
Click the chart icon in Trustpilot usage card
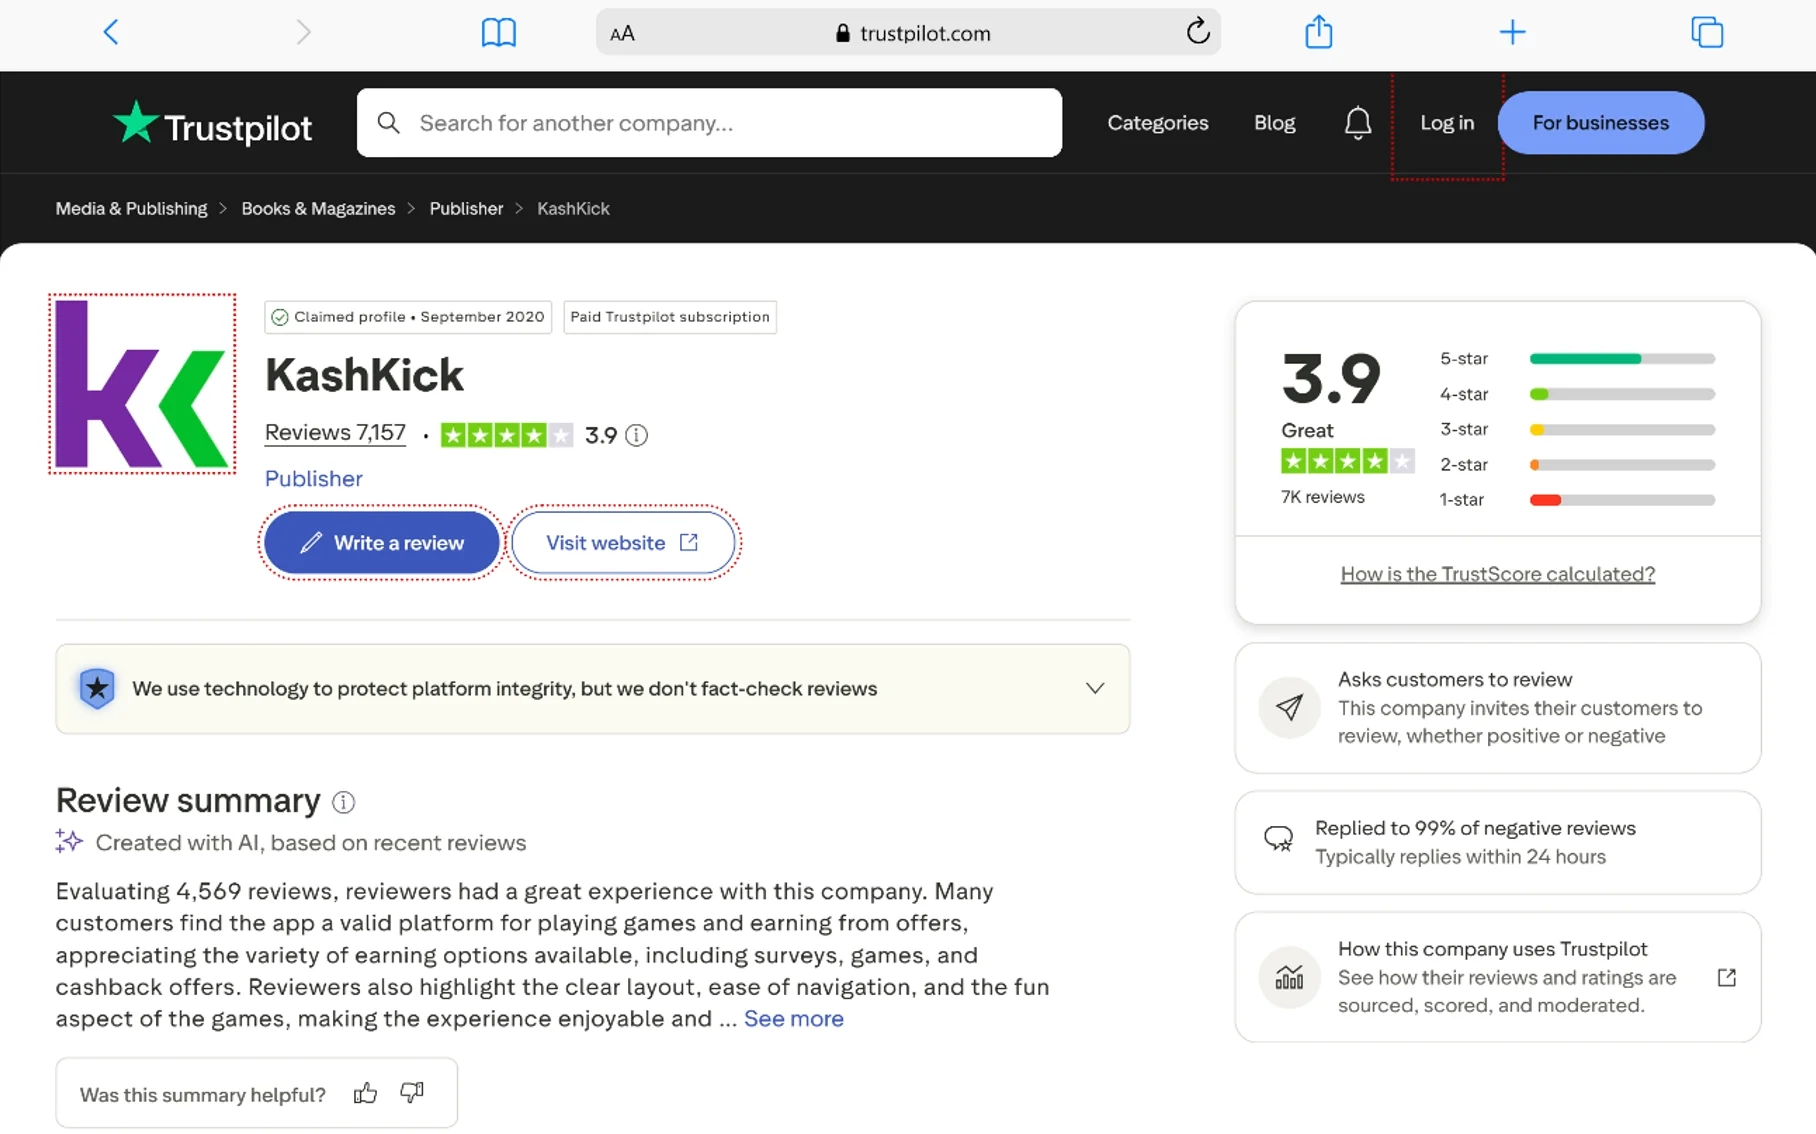pyautogui.click(x=1289, y=977)
